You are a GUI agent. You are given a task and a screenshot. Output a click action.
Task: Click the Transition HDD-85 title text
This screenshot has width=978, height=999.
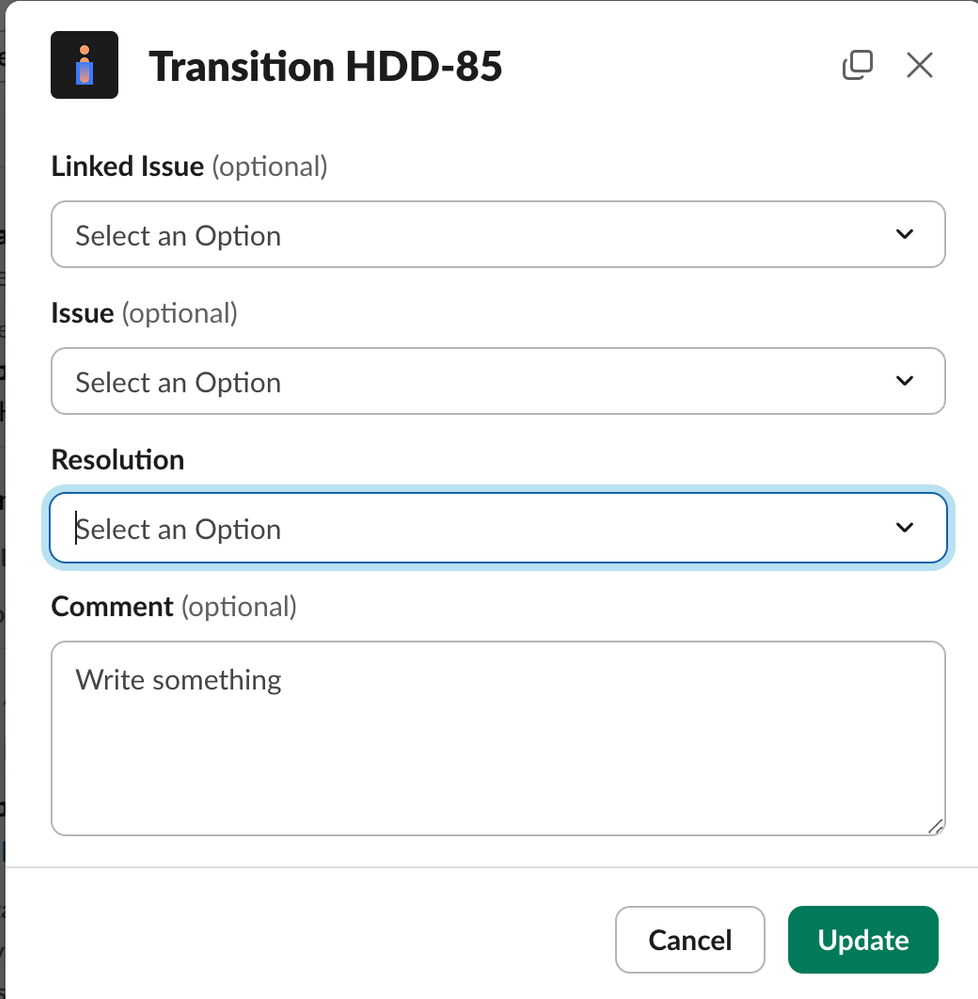click(x=325, y=67)
